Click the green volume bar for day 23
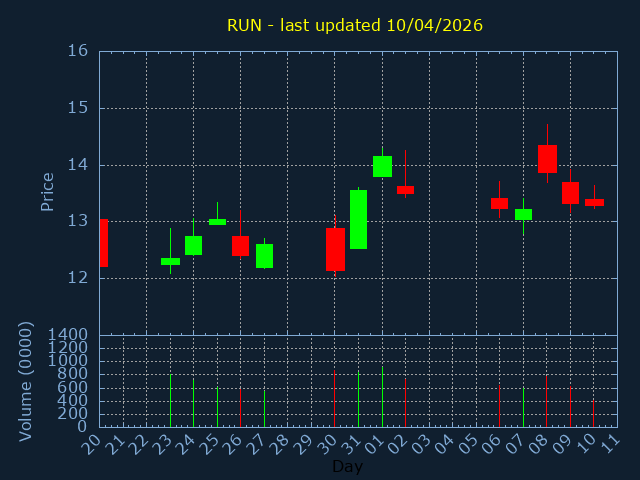The height and width of the screenshot is (480, 640). (170, 400)
